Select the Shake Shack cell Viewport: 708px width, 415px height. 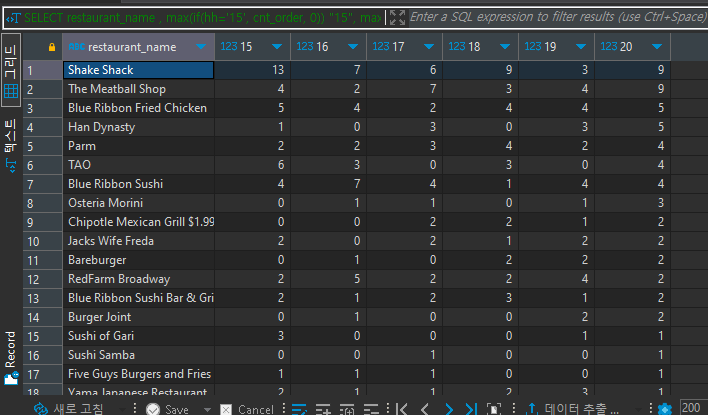[138, 70]
